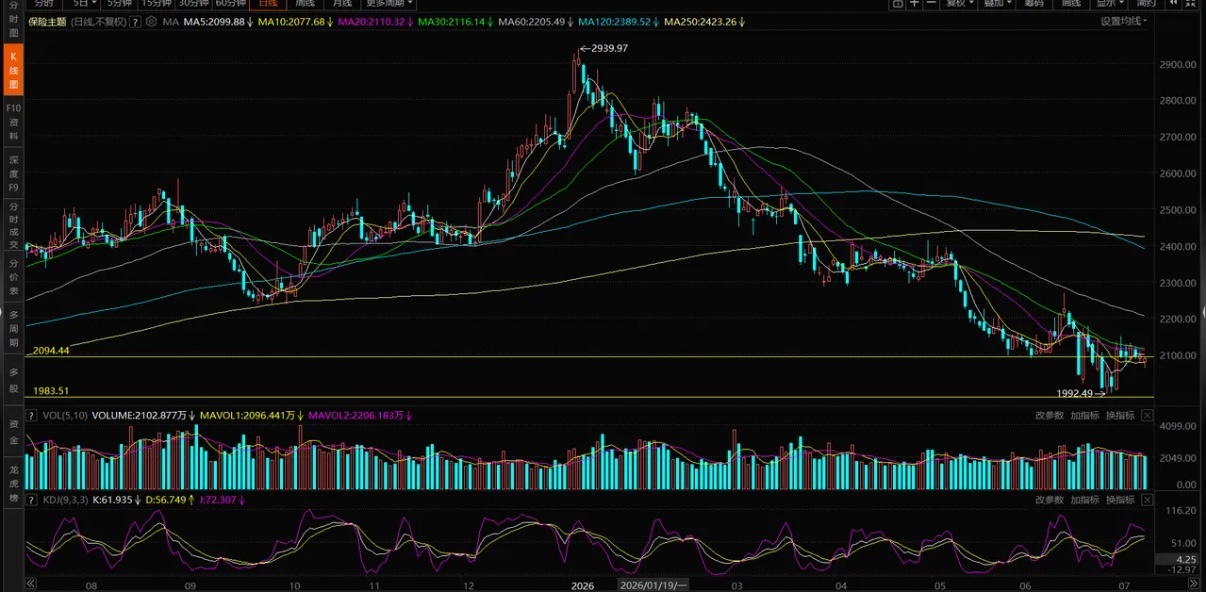Click the lock icon in top toolbar

pos(897,4)
